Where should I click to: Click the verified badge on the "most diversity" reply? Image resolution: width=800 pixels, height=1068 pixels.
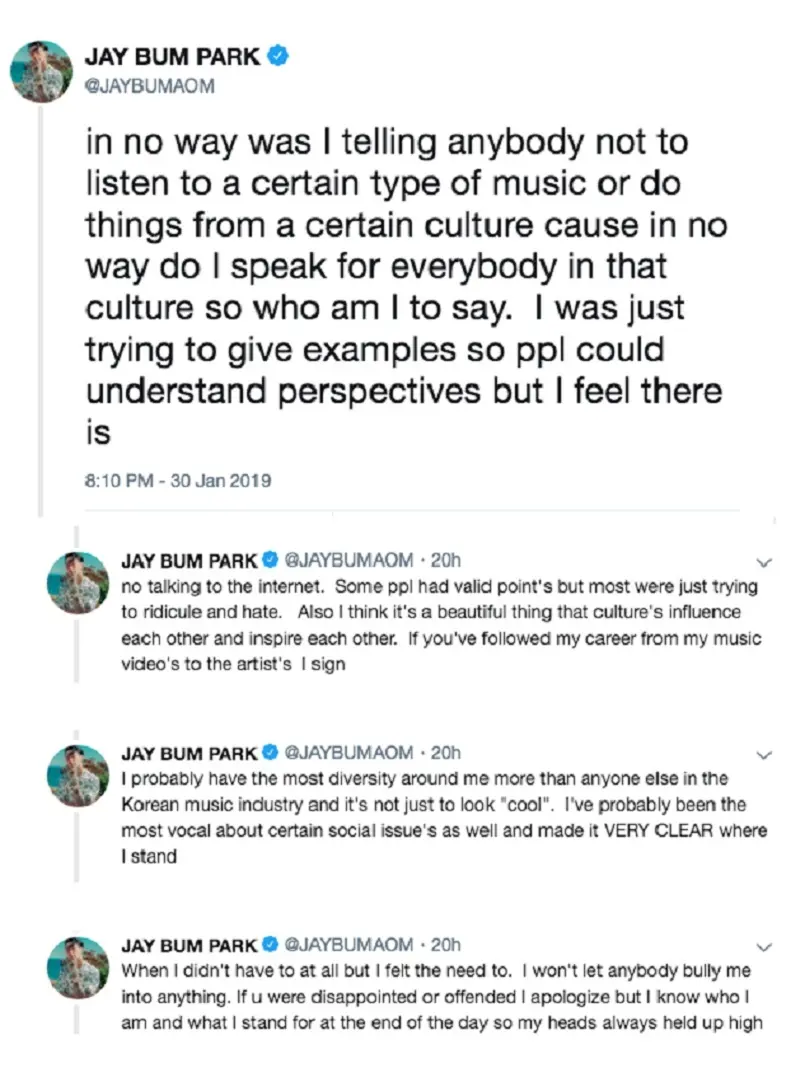tap(269, 753)
